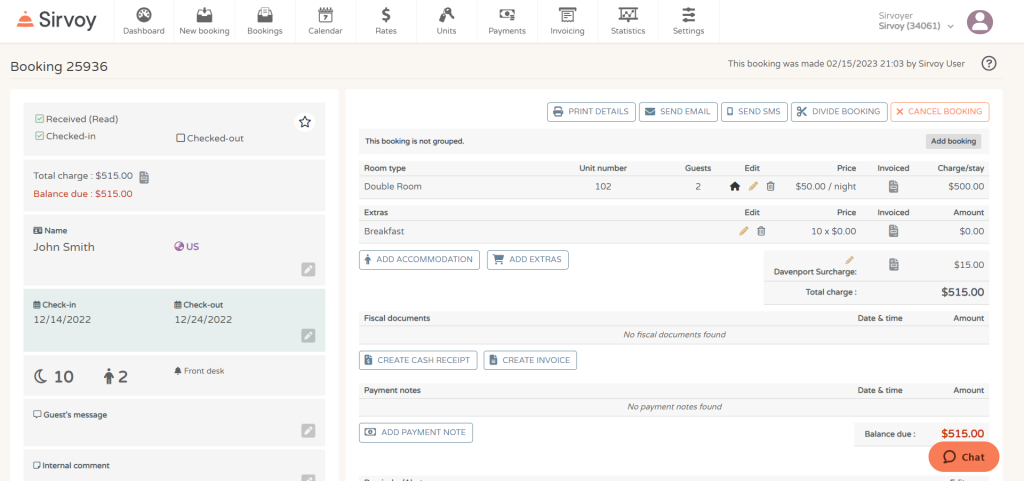Click the house icon for unit 102

[x=735, y=187]
